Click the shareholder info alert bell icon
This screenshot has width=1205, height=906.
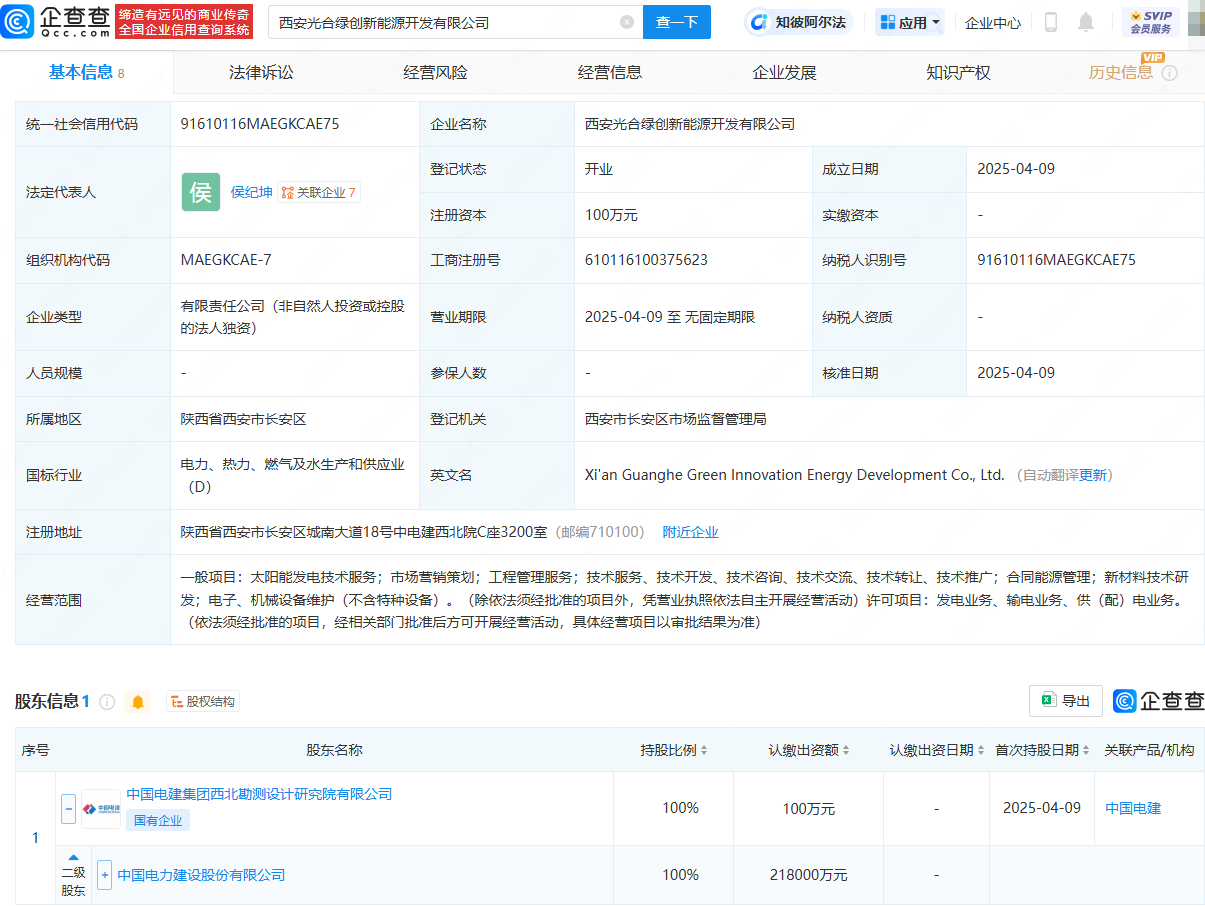(x=138, y=702)
